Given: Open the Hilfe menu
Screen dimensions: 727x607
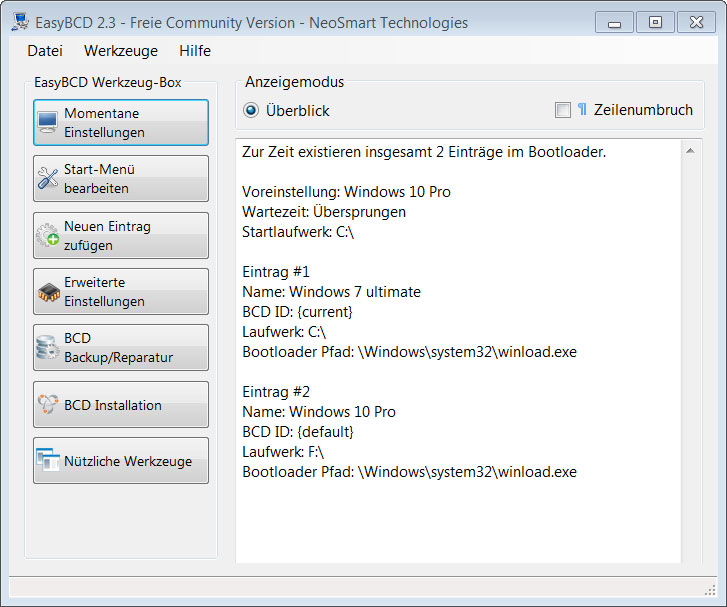Looking at the screenshot, I should click(195, 51).
